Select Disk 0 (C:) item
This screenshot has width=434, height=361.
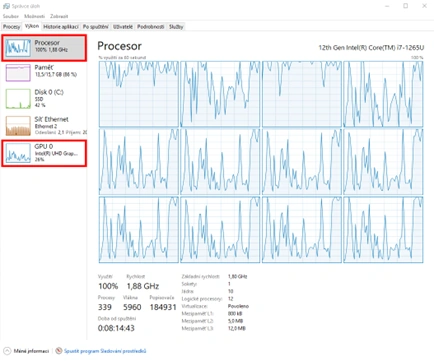(x=44, y=98)
